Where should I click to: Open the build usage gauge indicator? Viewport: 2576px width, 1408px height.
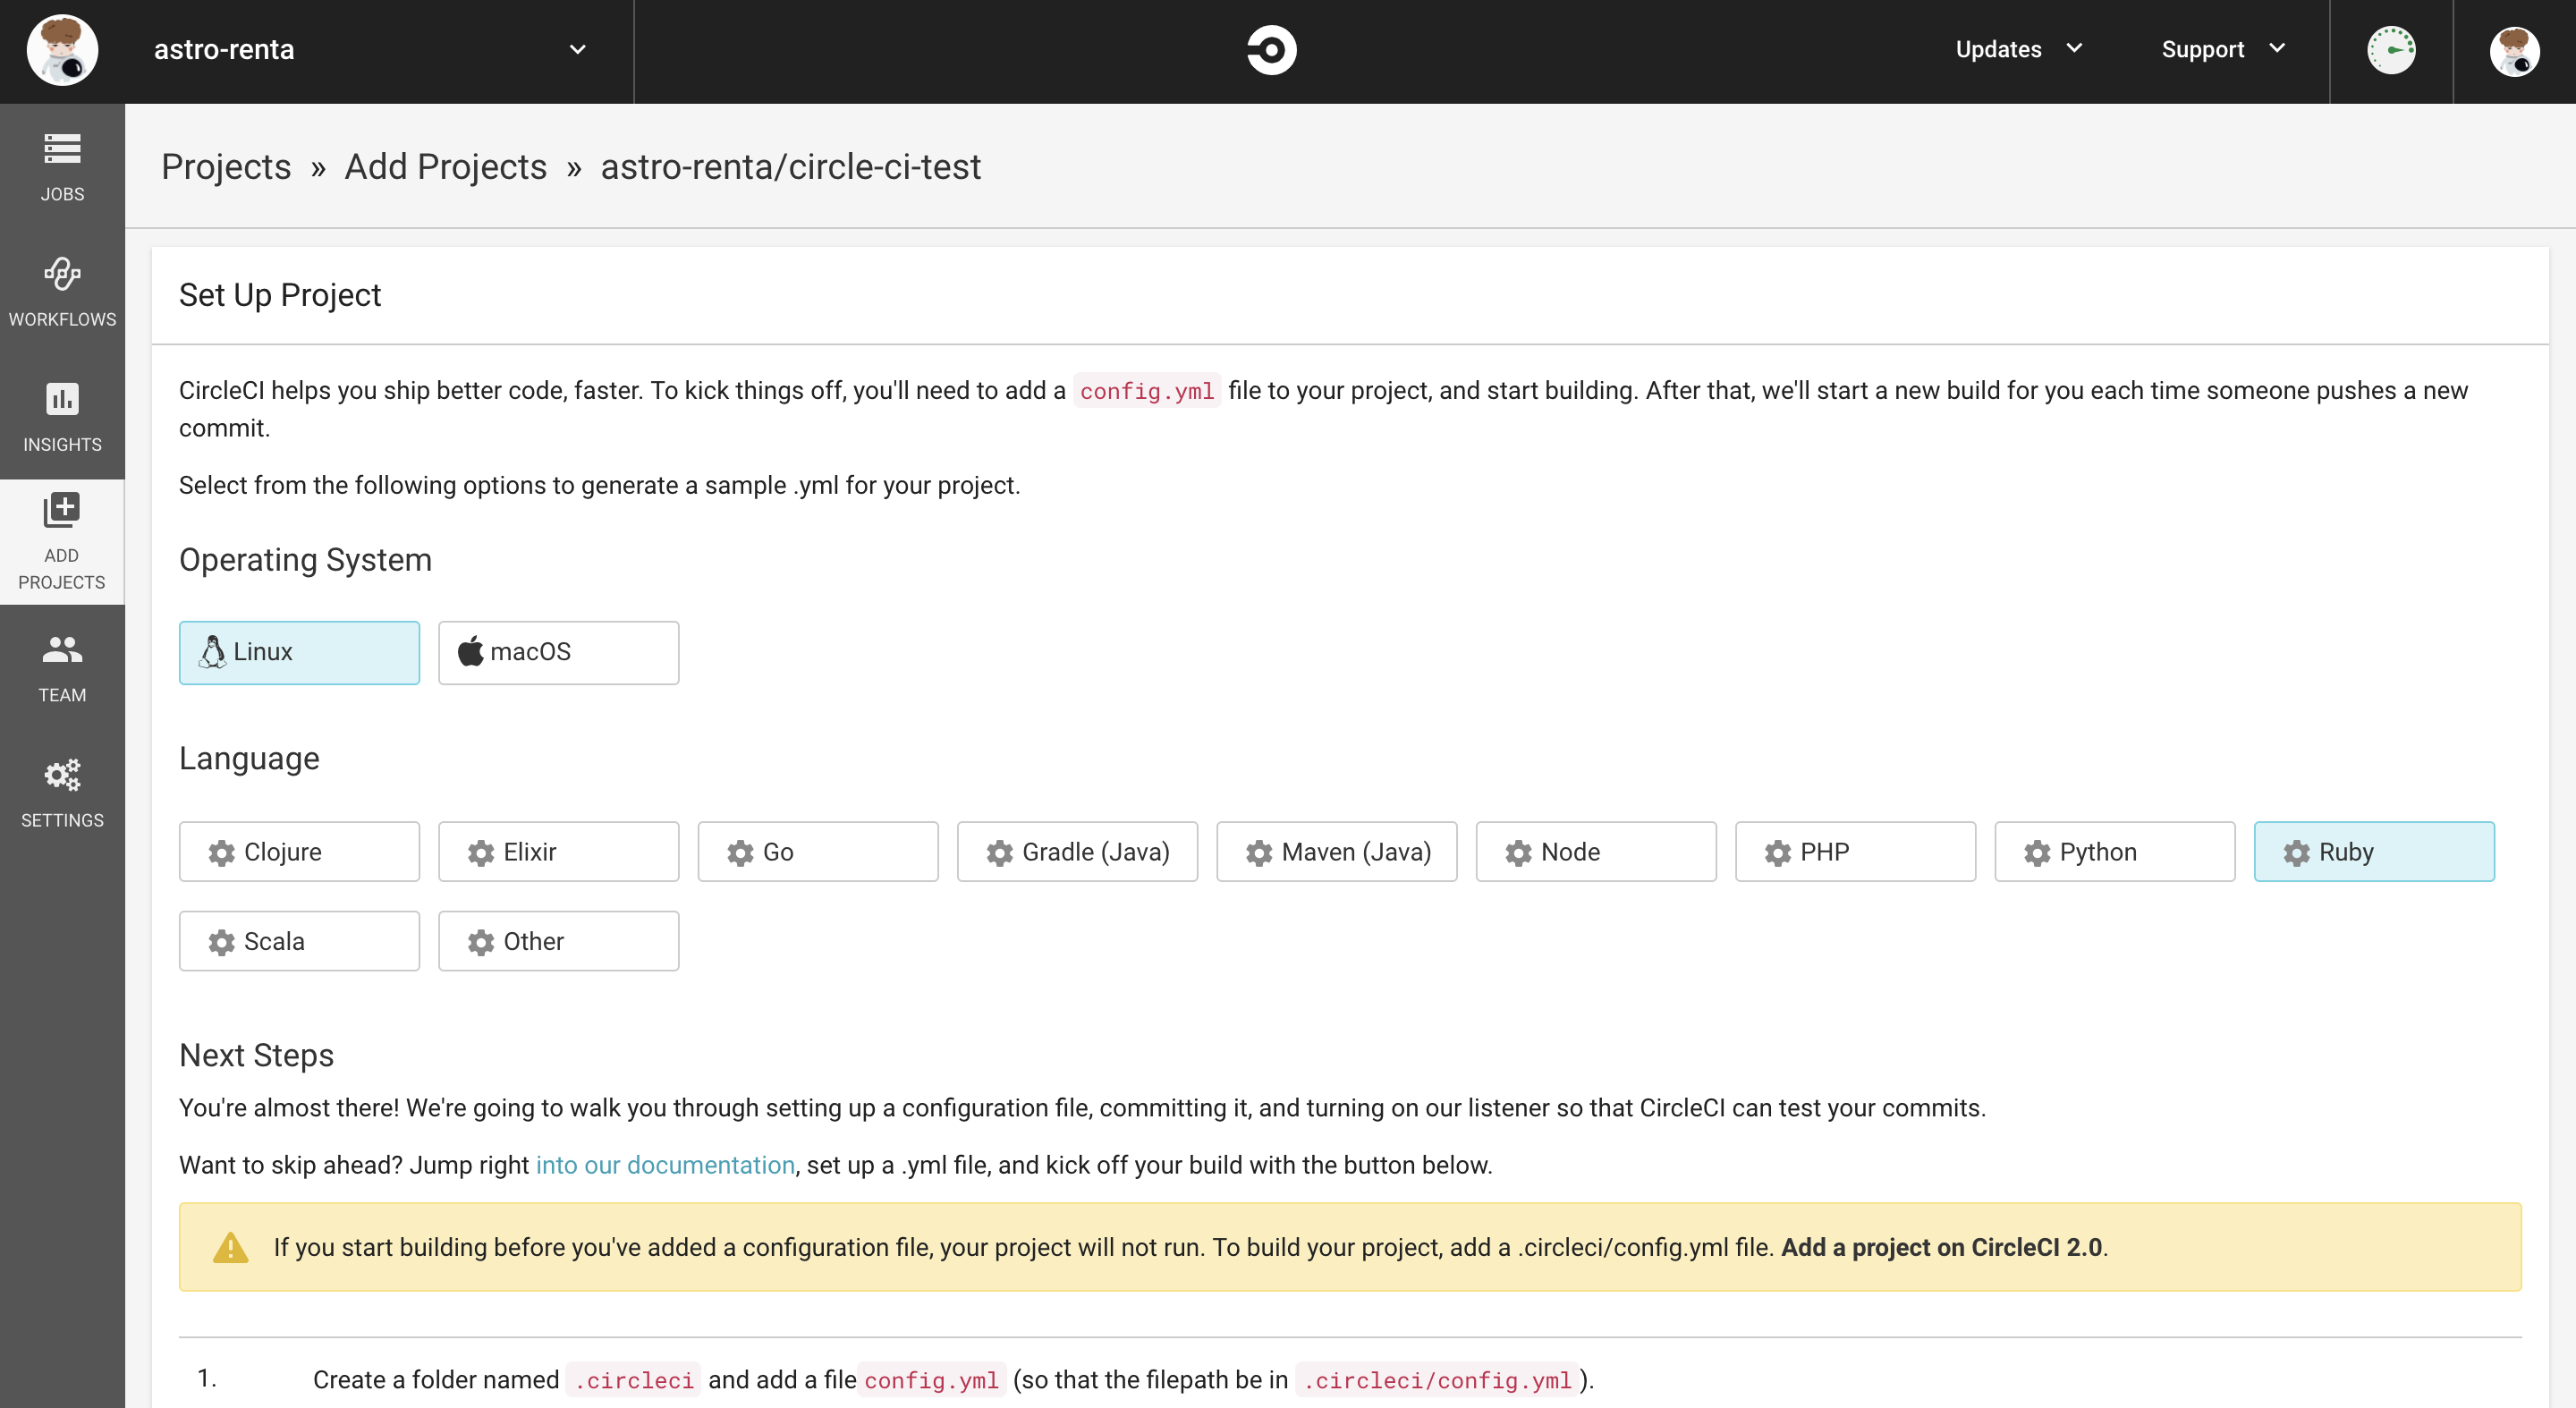pos(2391,50)
